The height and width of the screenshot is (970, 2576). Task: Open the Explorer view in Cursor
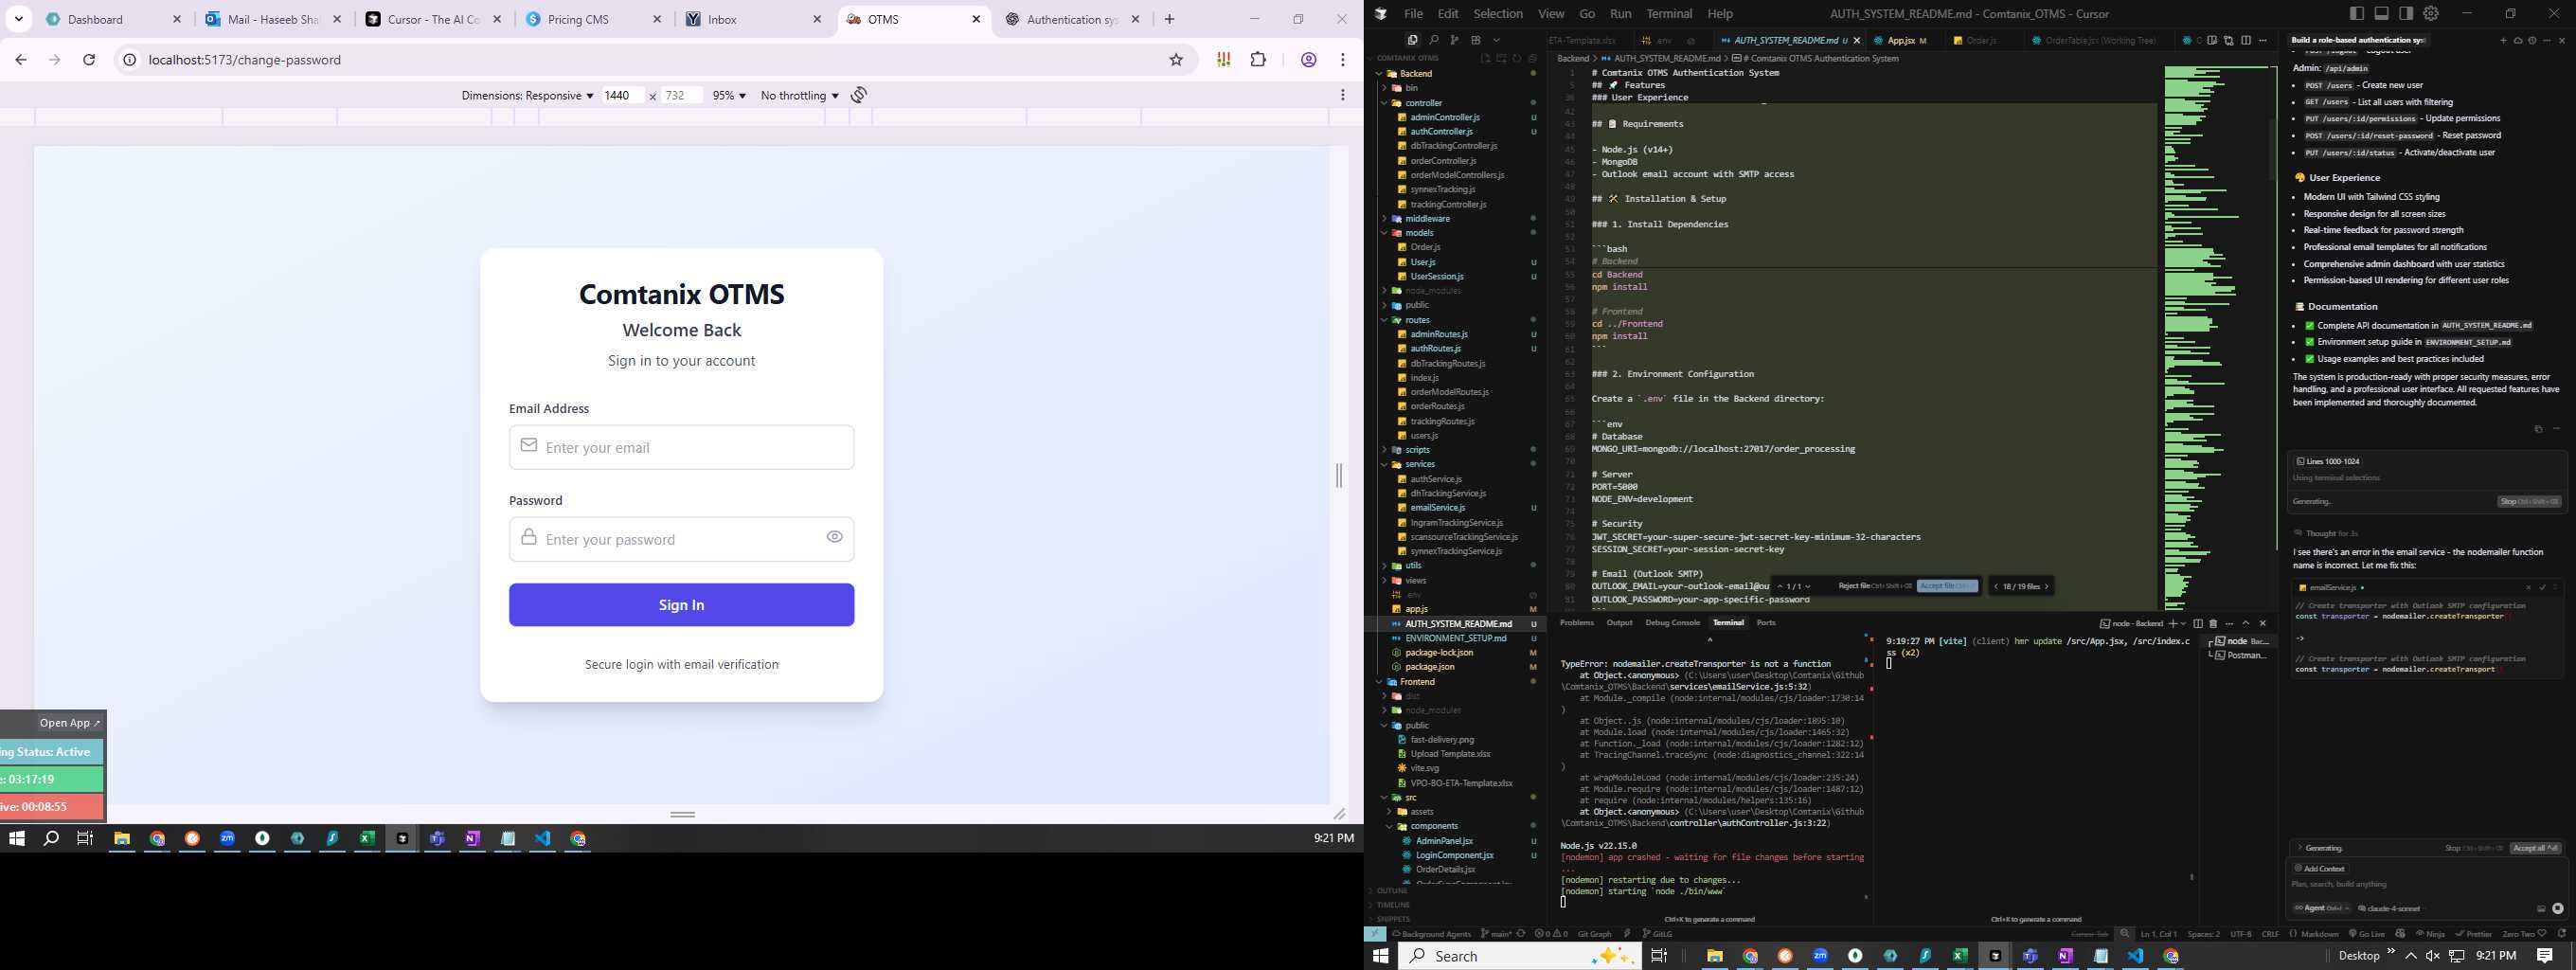pyautogui.click(x=1412, y=40)
